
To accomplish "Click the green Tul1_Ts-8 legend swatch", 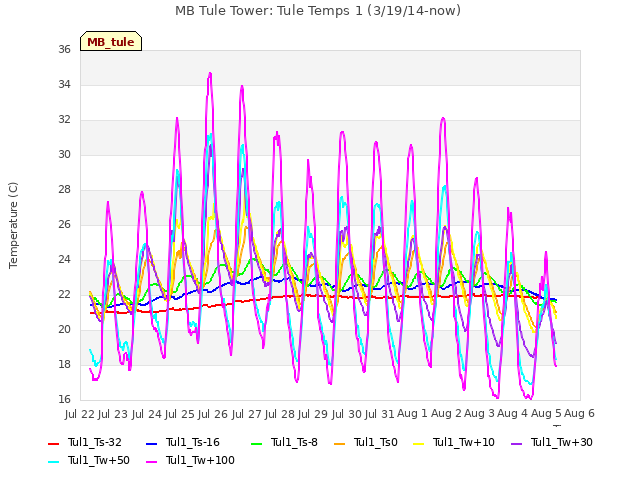I will point(257,443).
